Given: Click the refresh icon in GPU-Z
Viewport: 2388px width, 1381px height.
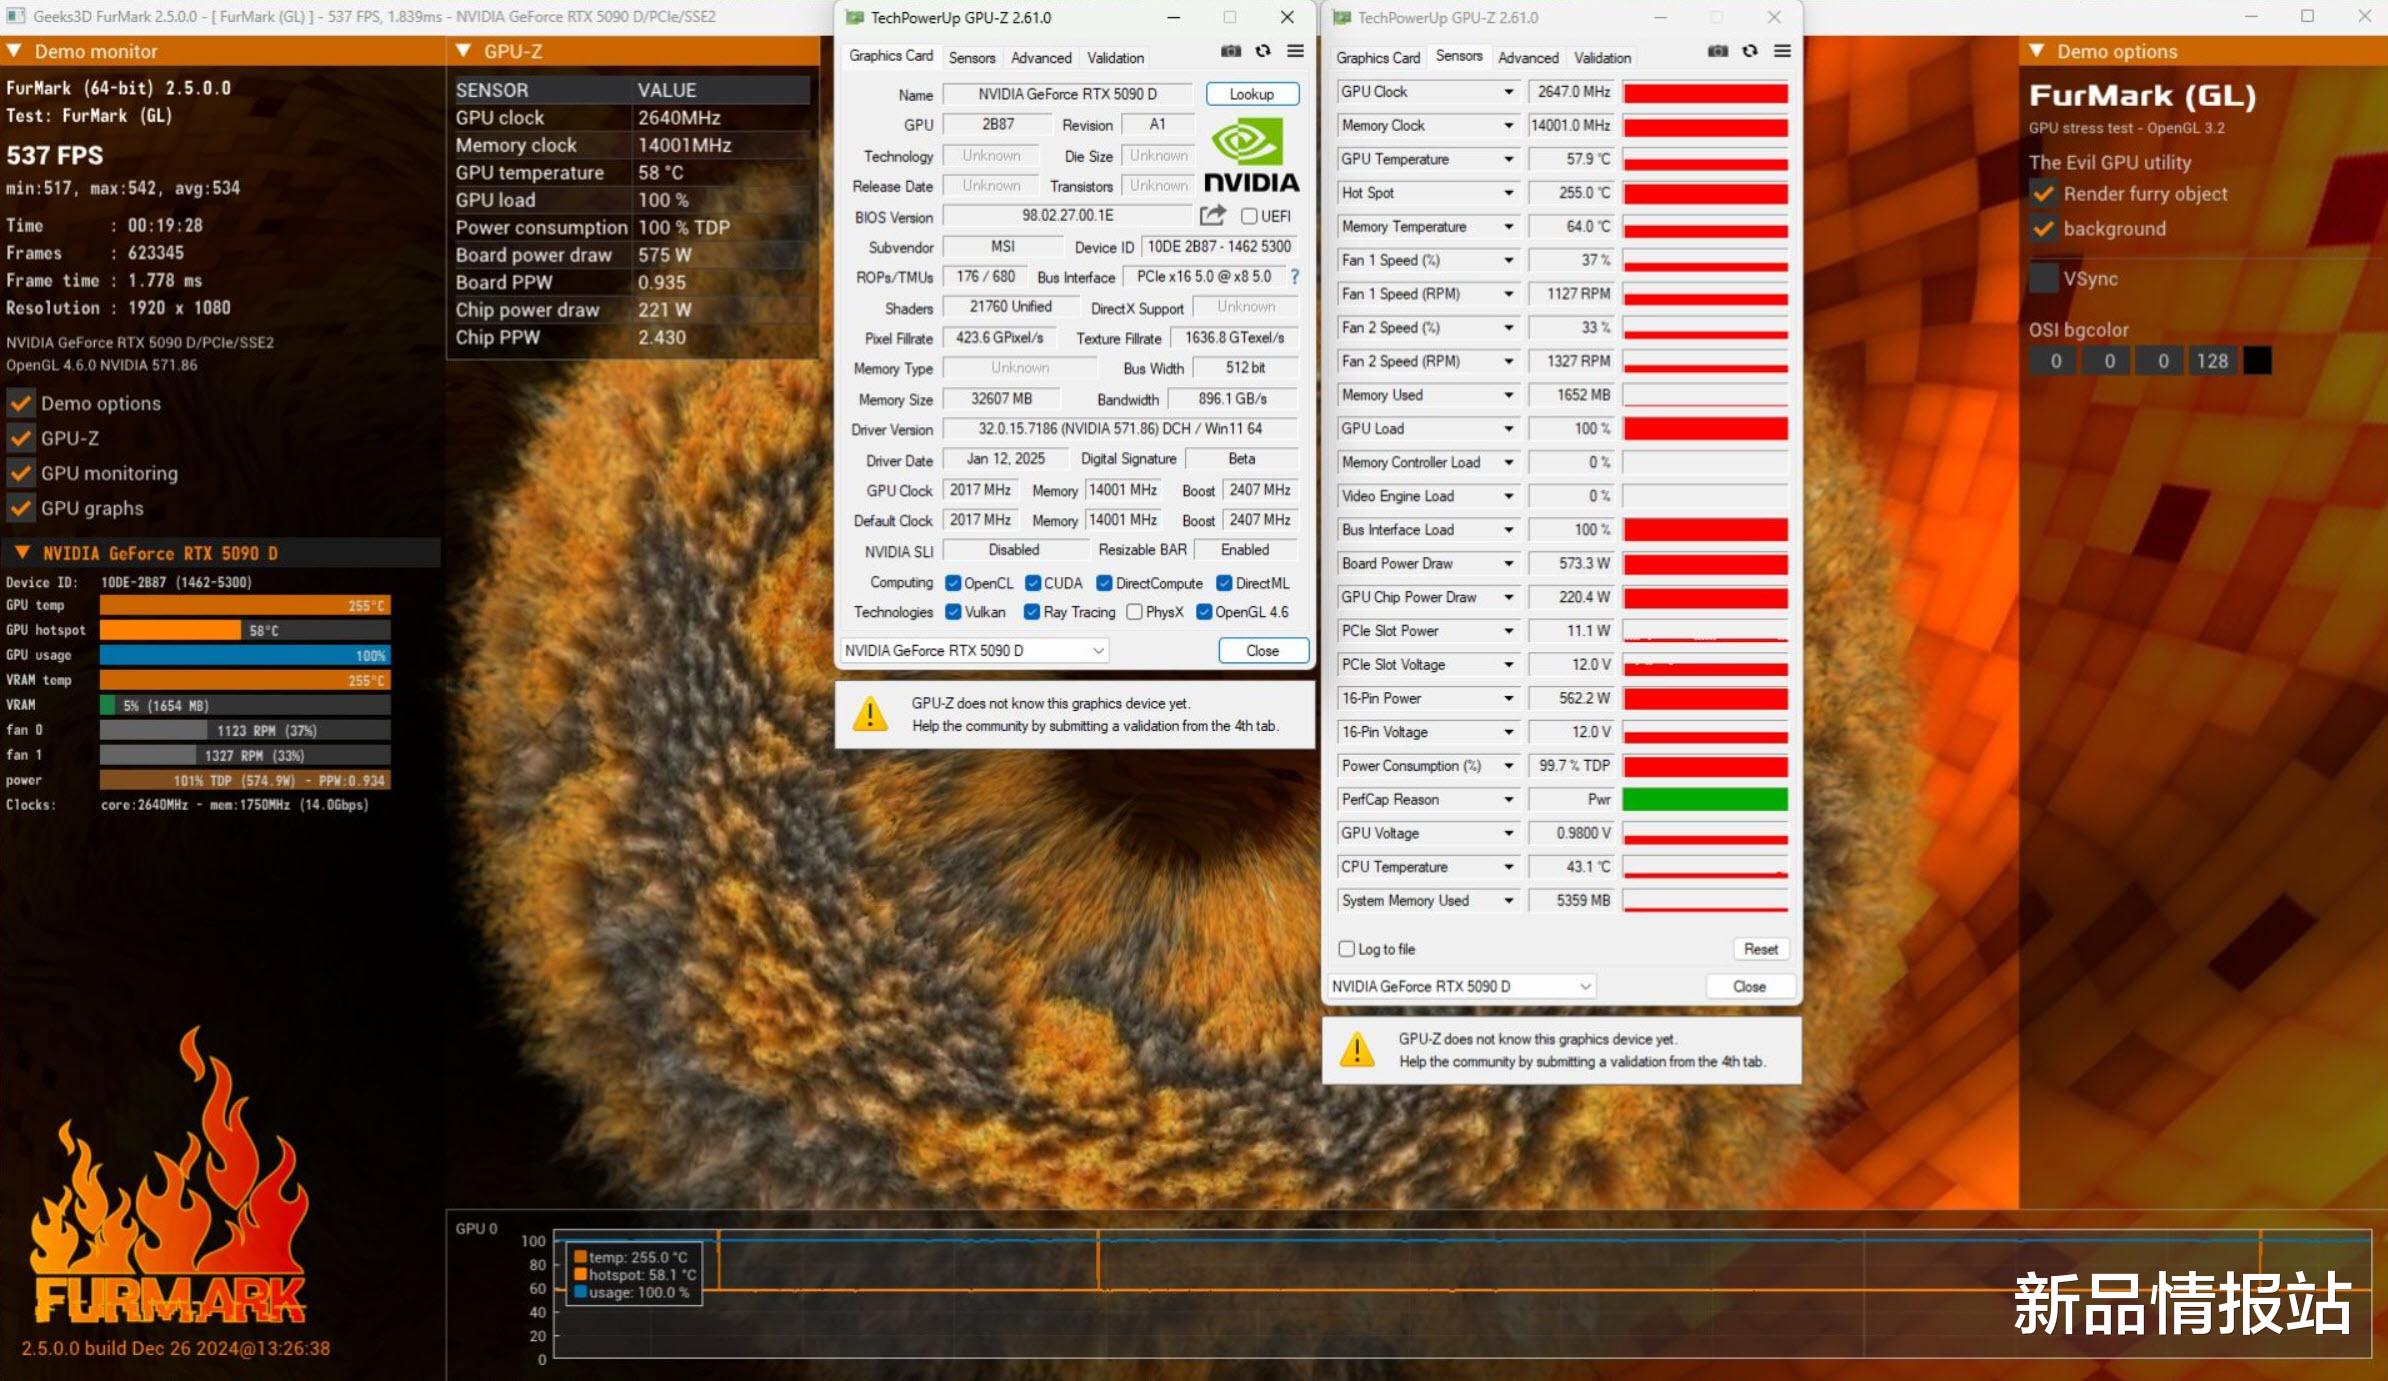Looking at the screenshot, I should coord(1263,51).
